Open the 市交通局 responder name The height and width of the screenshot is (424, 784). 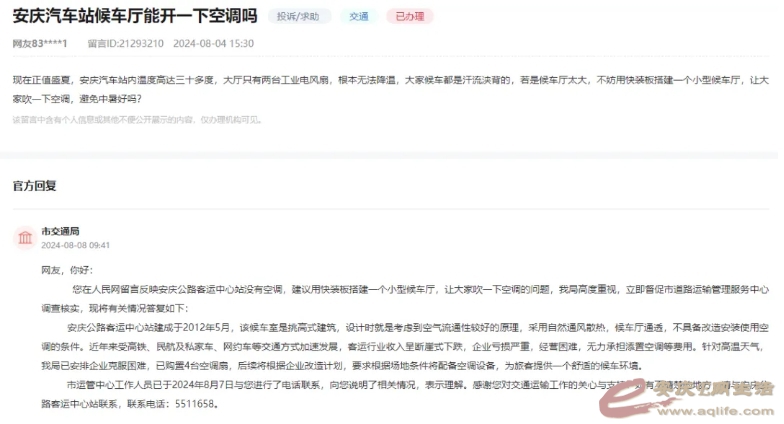tap(60, 230)
